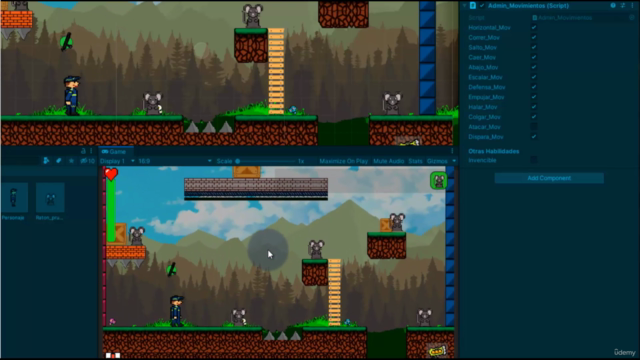Toggle the Gizmos button

click(x=437, y=161)
